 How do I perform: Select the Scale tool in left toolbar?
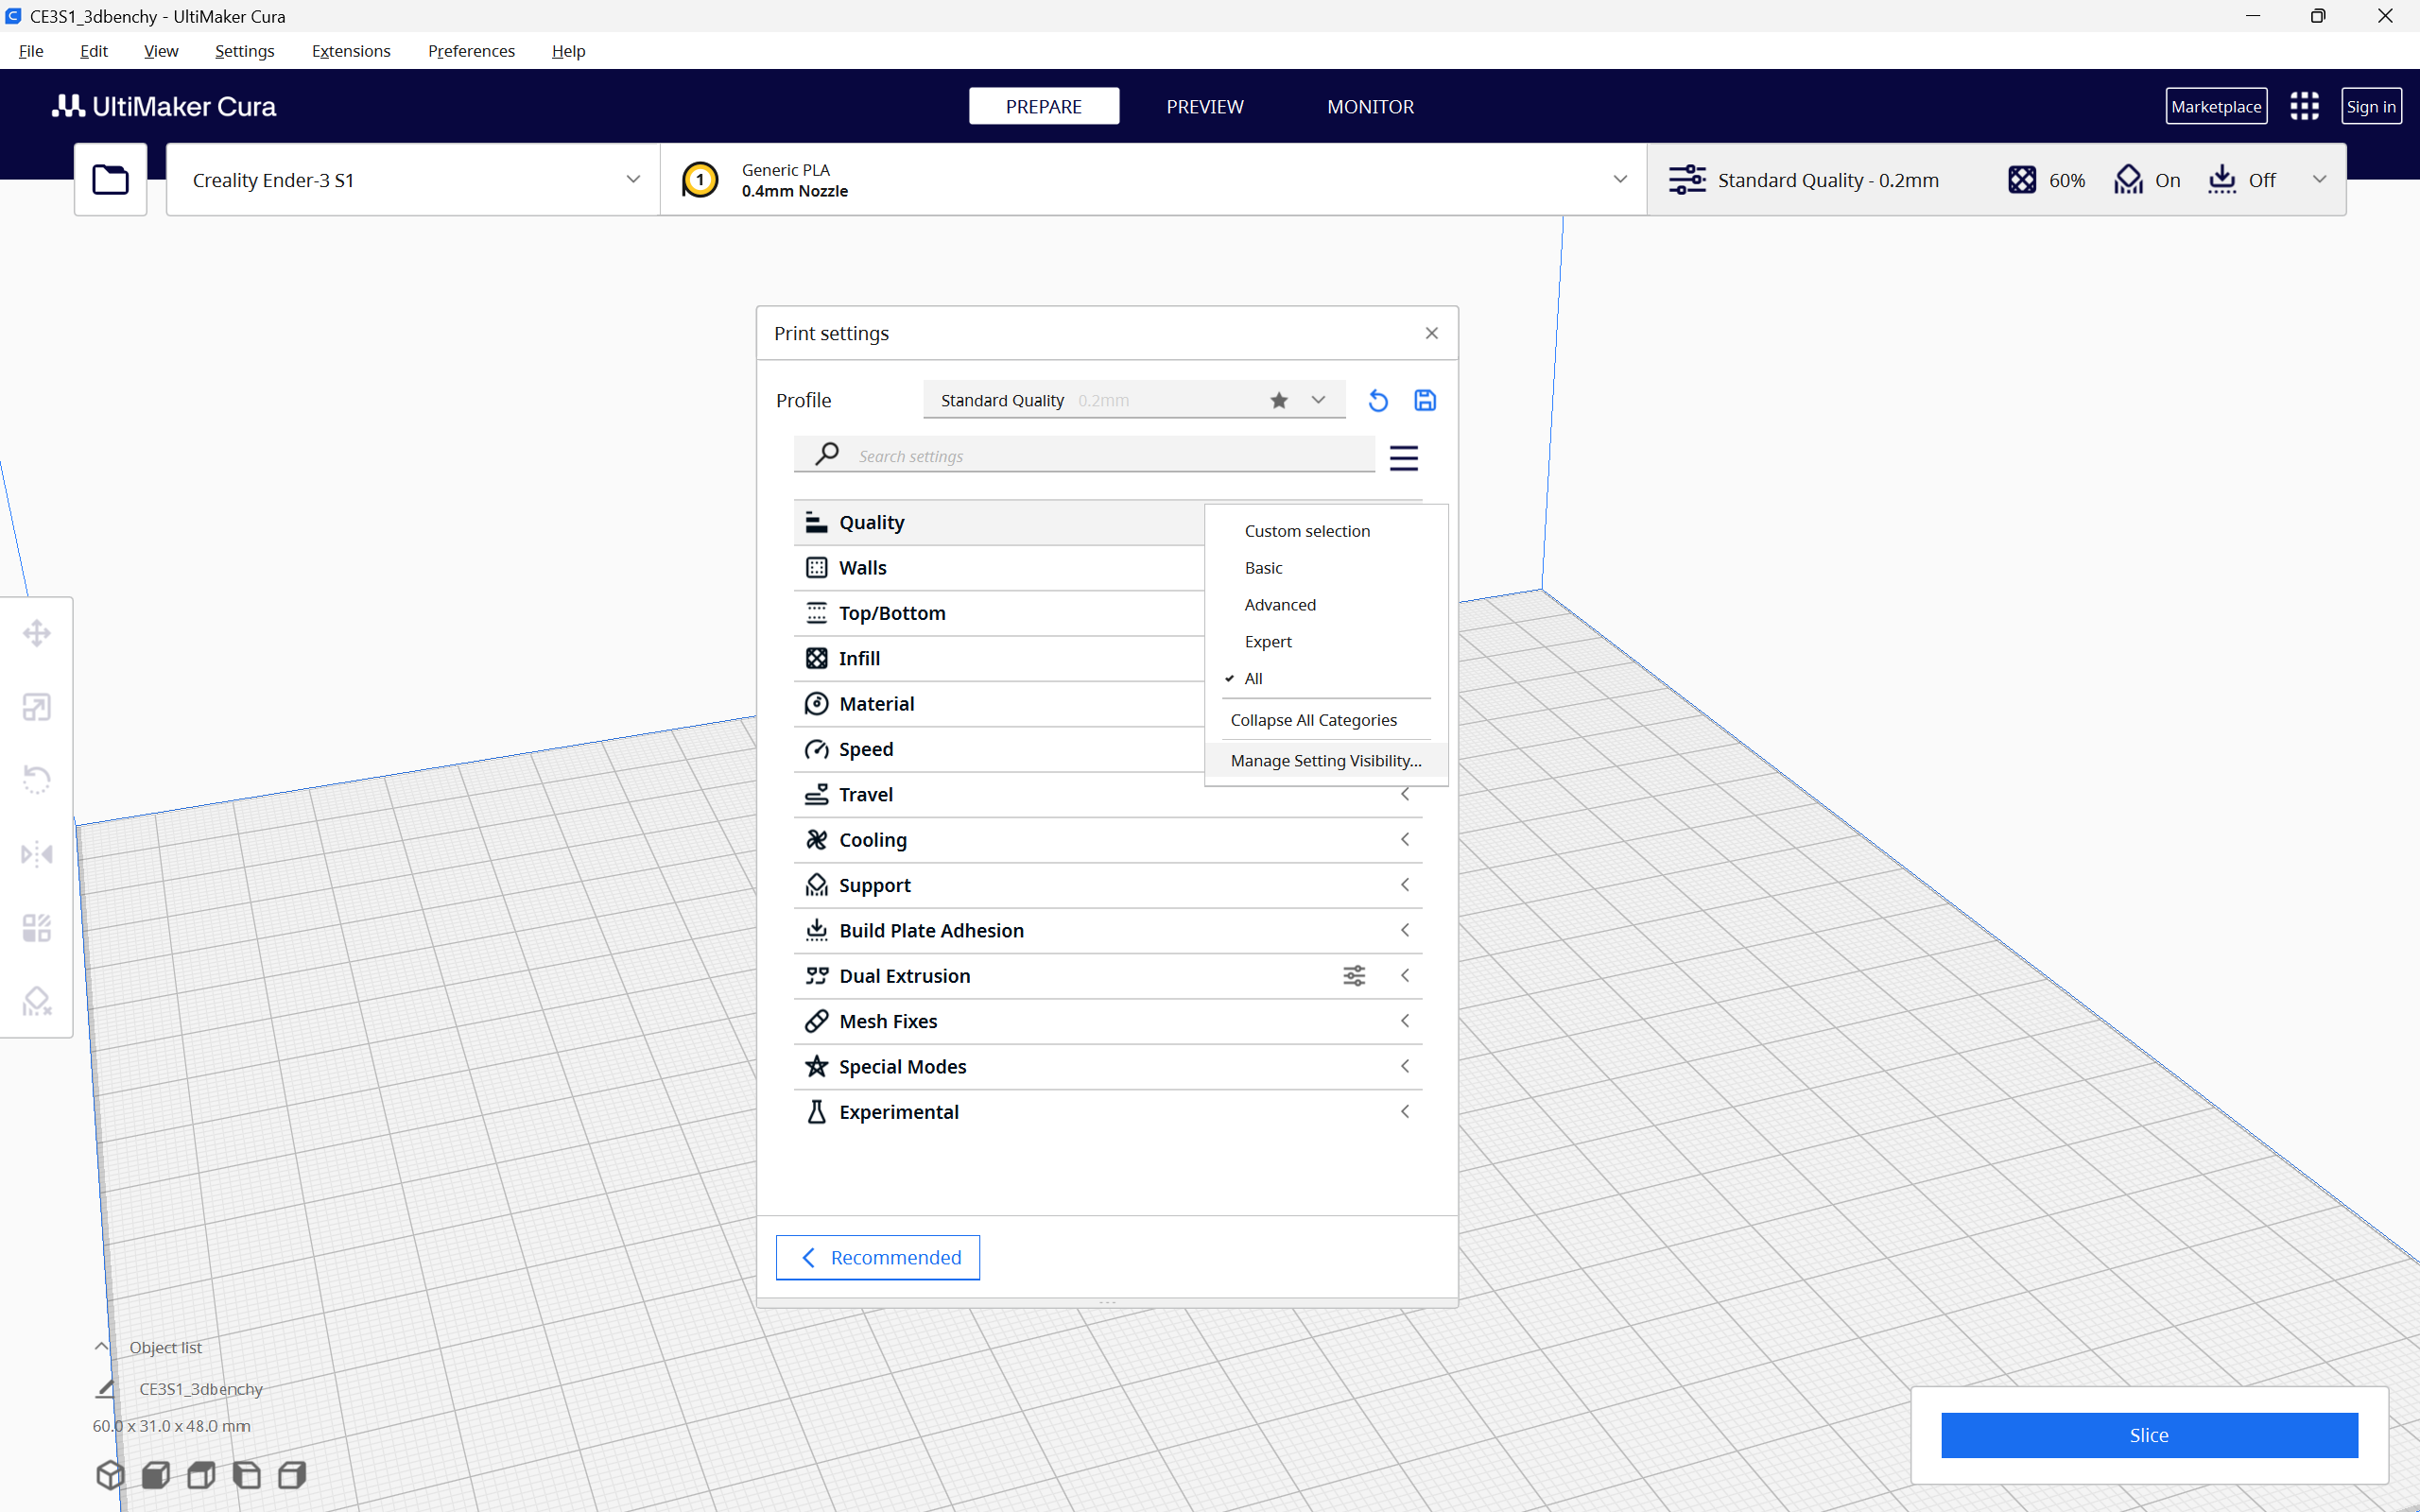click(x=37, y=707)
